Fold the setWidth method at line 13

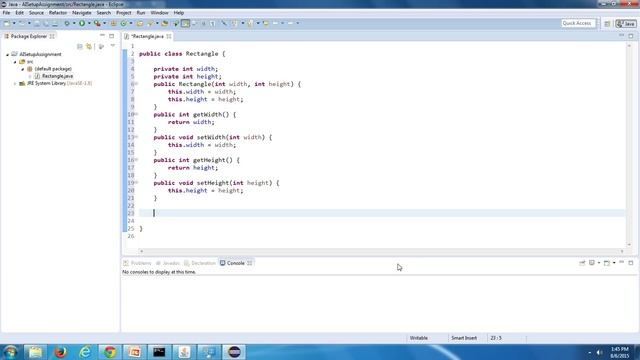pyautogui.click(x=136, y=137)
